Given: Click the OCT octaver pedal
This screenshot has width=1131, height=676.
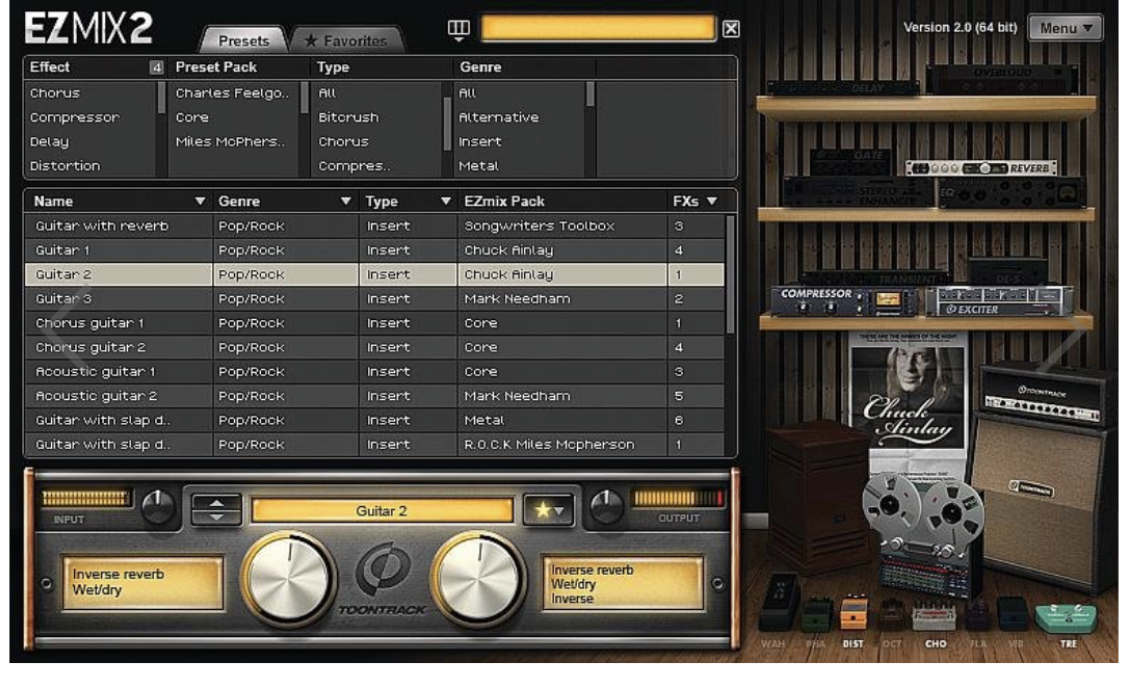Looking at the screenshot, I should [x=892, y=615].
